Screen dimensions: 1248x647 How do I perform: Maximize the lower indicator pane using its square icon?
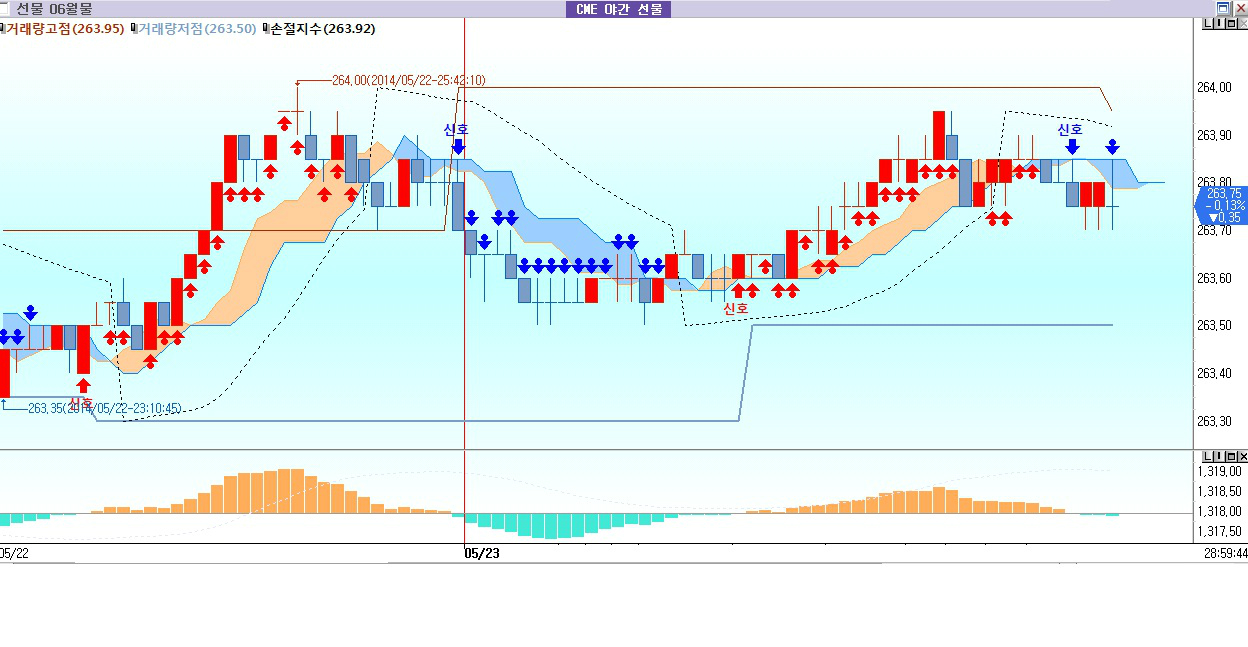pos(1230,456)
